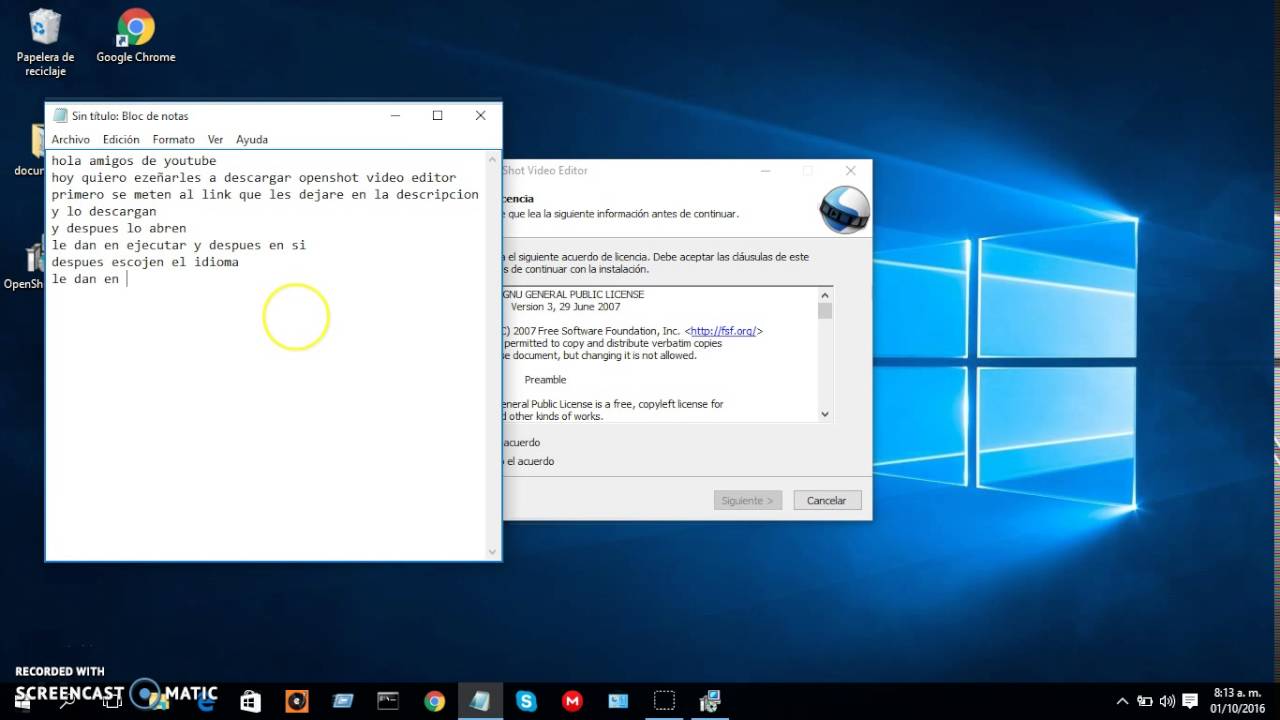Show hidden system tray icons
Image resolution: width=1280 pixels, height=720 pixels.
click(x=1122, y=701)
